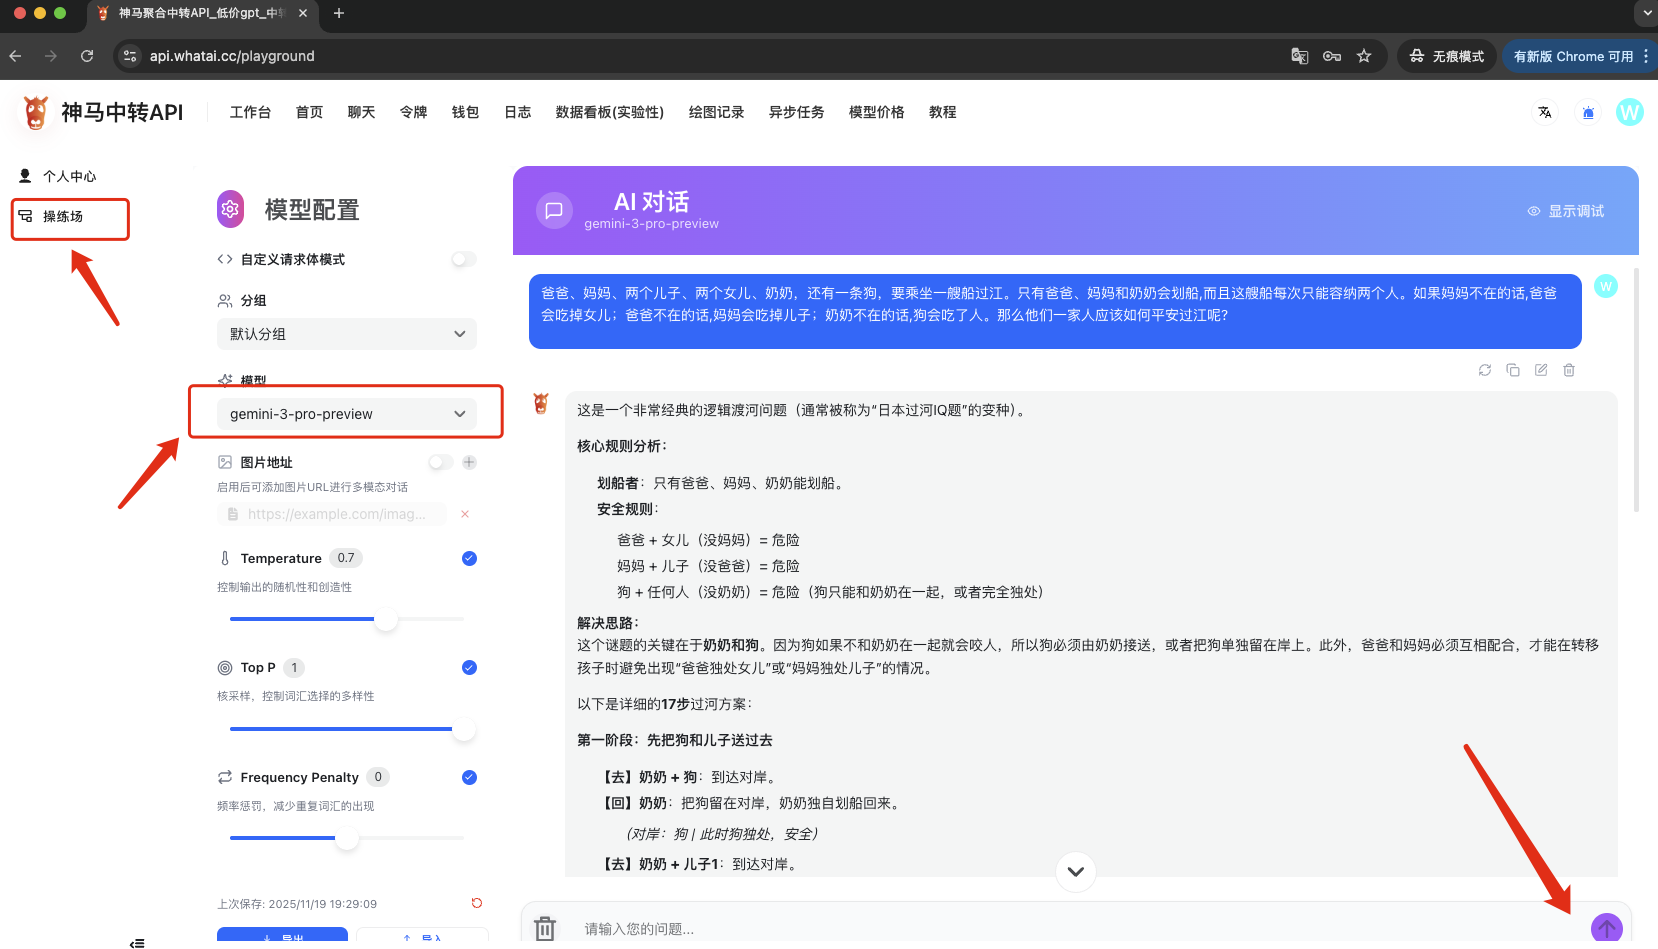Open 数据看板(实验性) in top navigation

610,112
